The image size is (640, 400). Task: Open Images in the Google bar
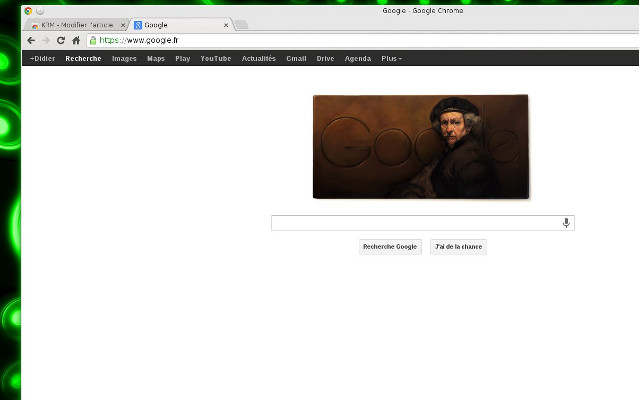pos(124,58)
